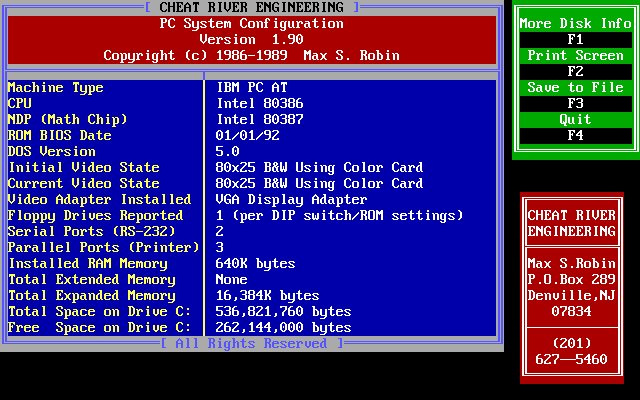Select the Floppy Drives Reported label
The image size is (640, 400).
(x=96, y=216)
